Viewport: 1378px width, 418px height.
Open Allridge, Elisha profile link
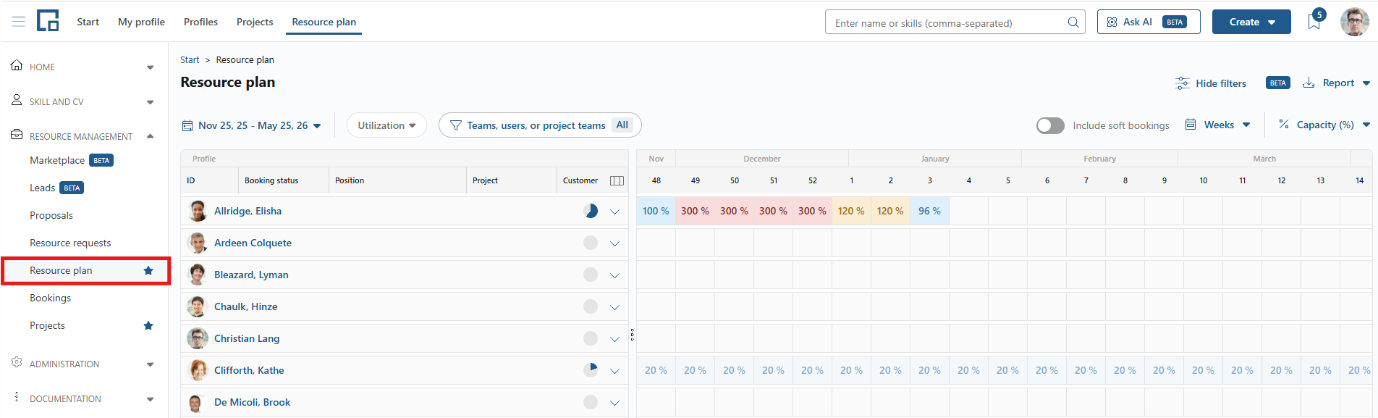pos(247,211)
